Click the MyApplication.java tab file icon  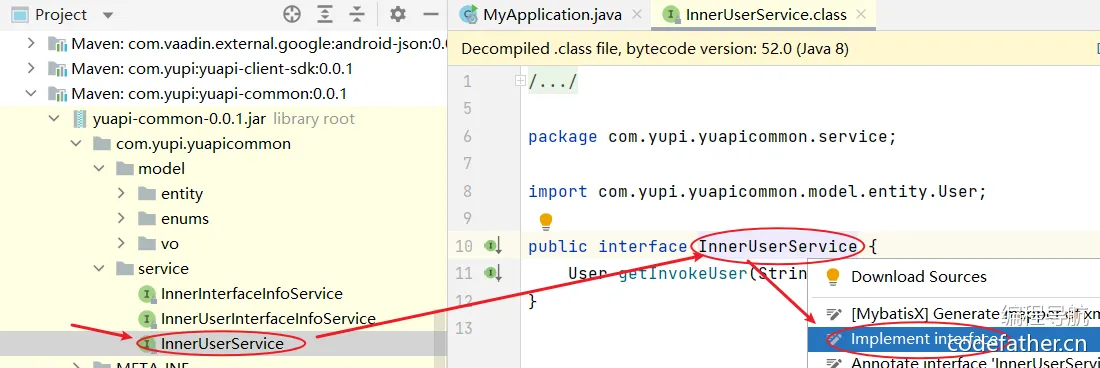pos(469,15)
